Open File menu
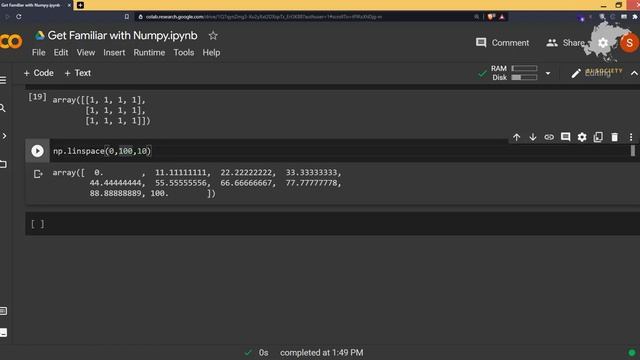Screen dimensions: 640x360 39,53
